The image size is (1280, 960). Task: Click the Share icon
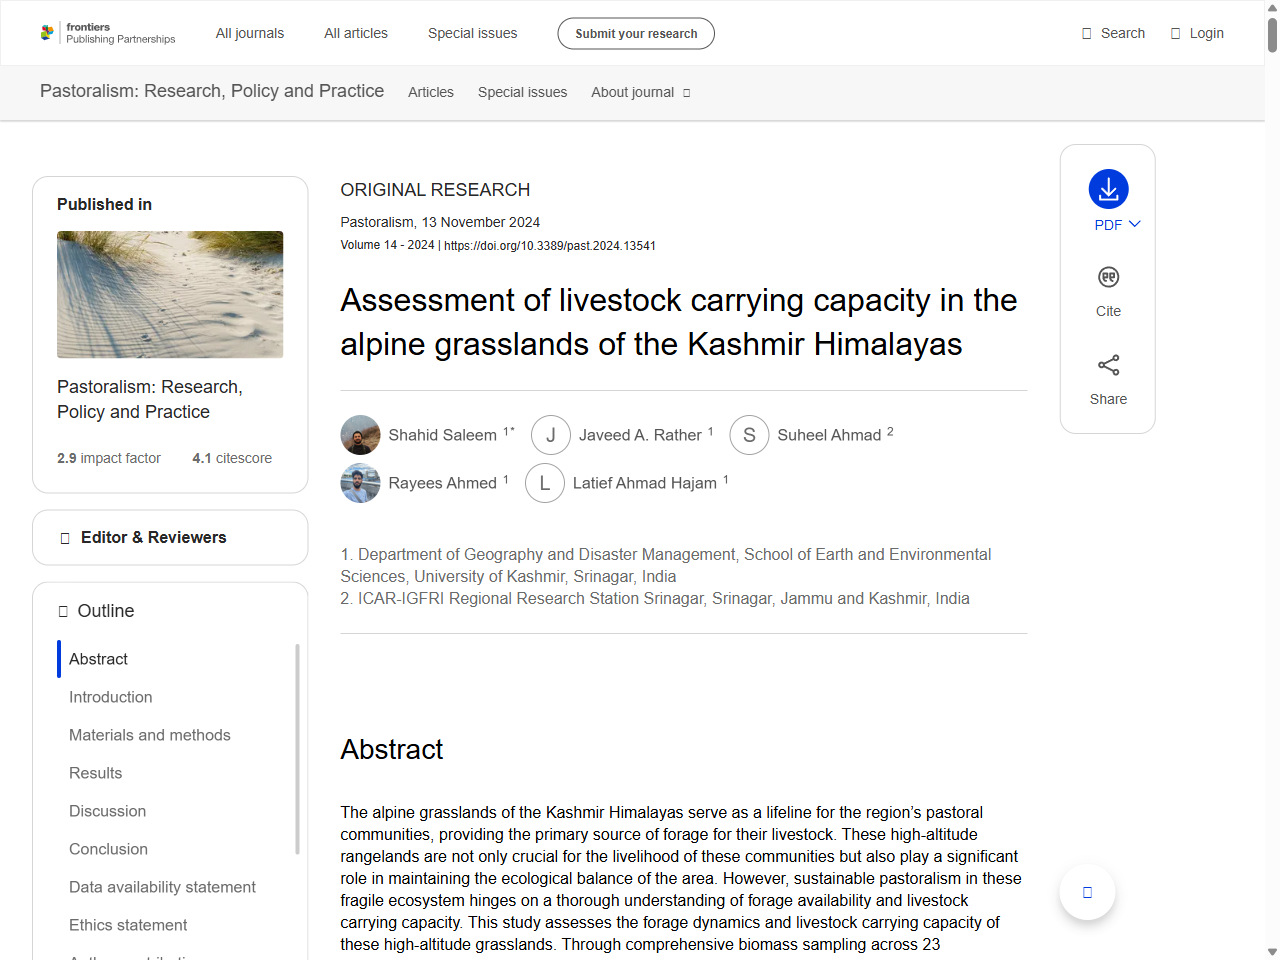(1107, 365)
